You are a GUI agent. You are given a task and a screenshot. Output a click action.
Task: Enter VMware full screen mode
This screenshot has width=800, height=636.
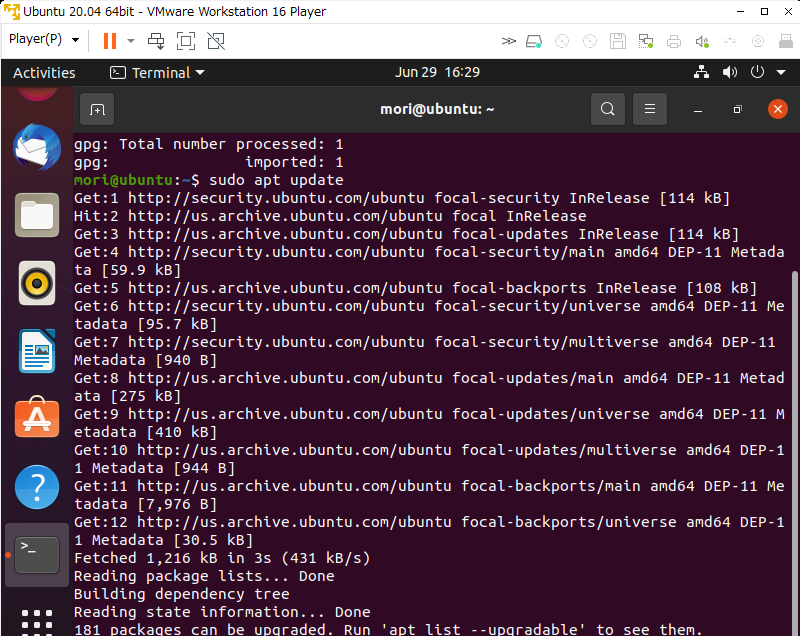(186, 41)
